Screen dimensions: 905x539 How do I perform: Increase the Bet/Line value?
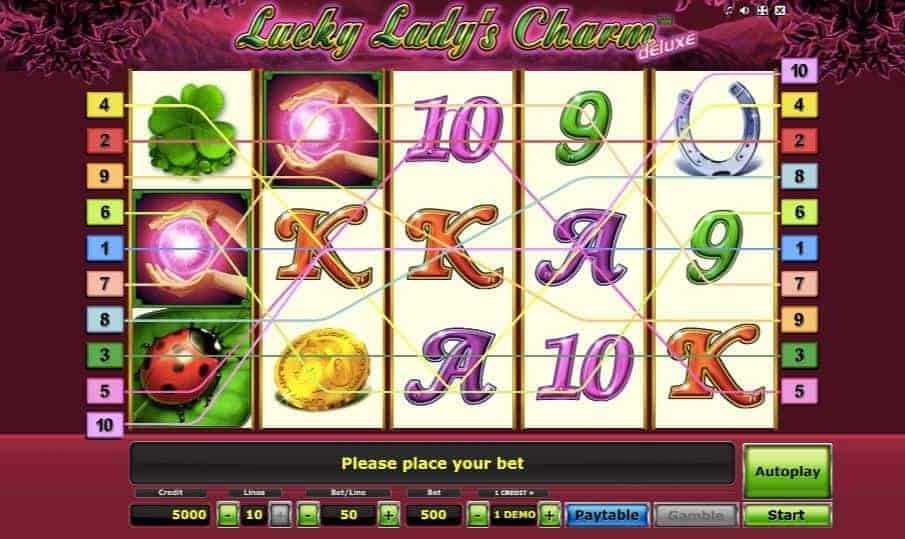[x=388, y=514]
